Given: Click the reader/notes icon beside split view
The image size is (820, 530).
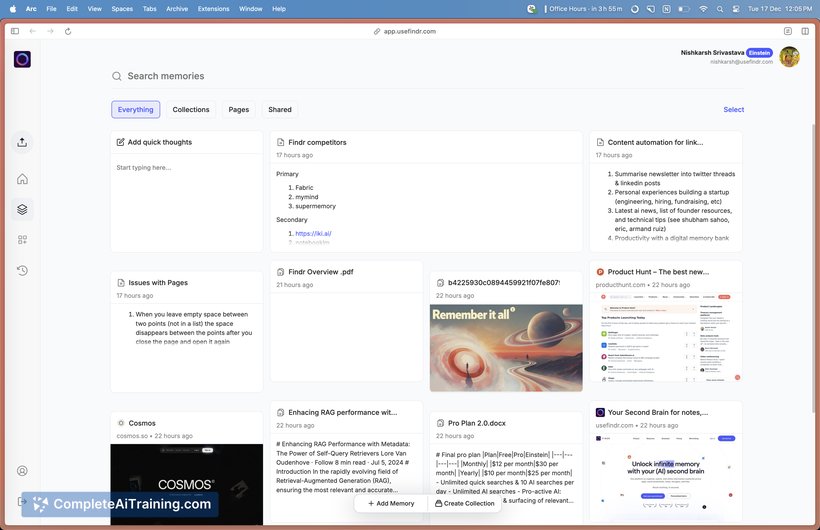Looking at the screenshot, I should pyautogui.click(x=788, y=31).
